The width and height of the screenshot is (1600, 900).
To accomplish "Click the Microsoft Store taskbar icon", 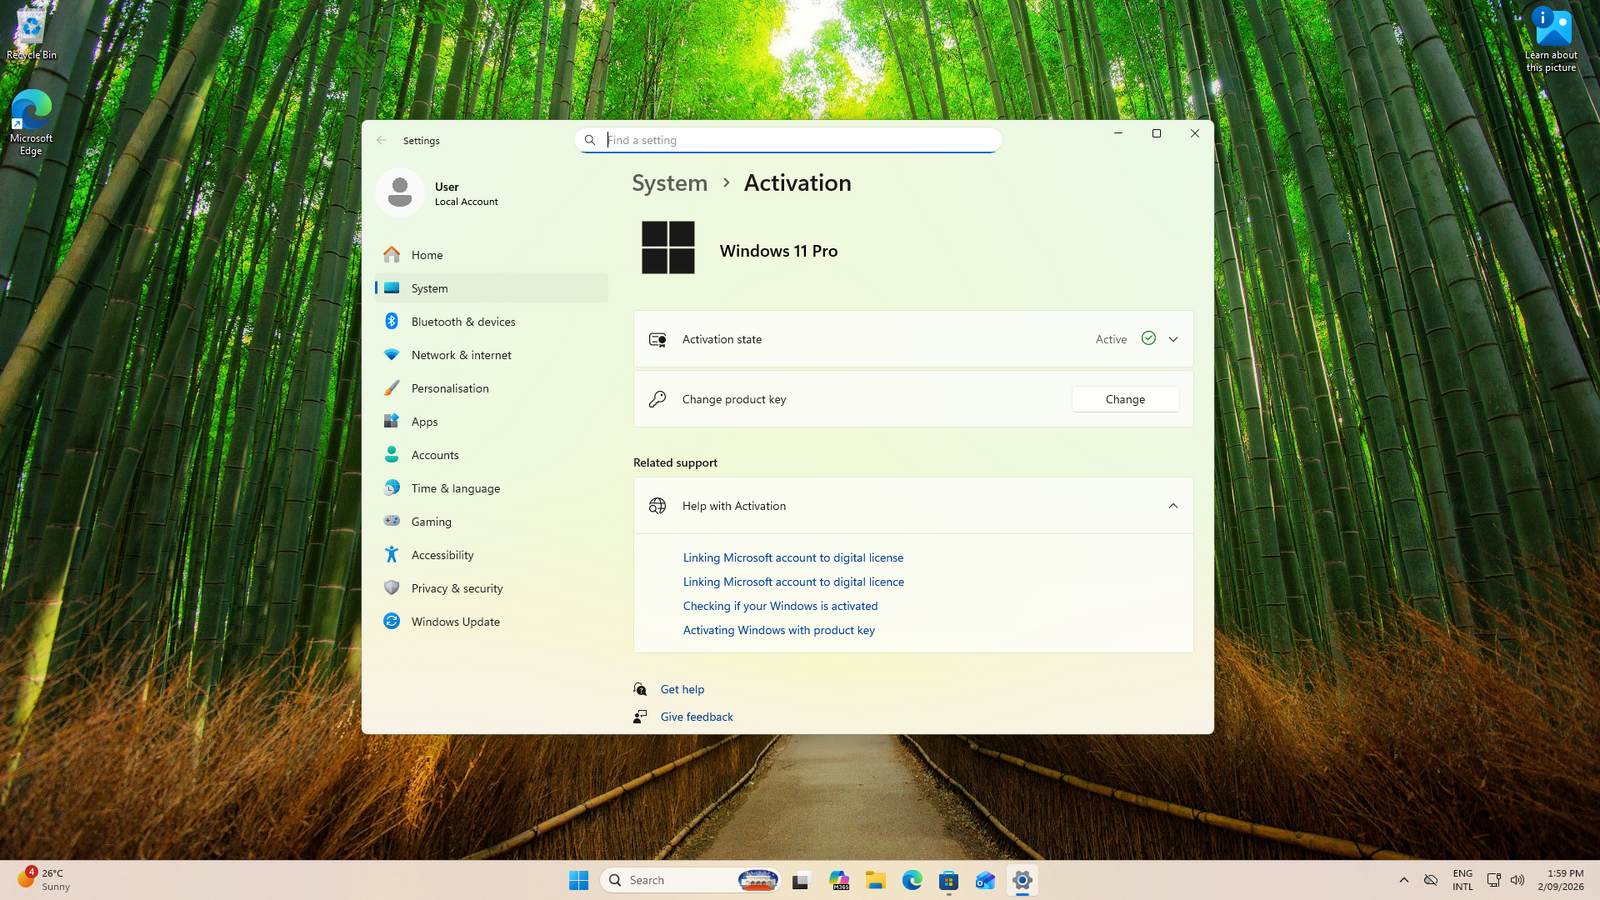I will [949, 880].
